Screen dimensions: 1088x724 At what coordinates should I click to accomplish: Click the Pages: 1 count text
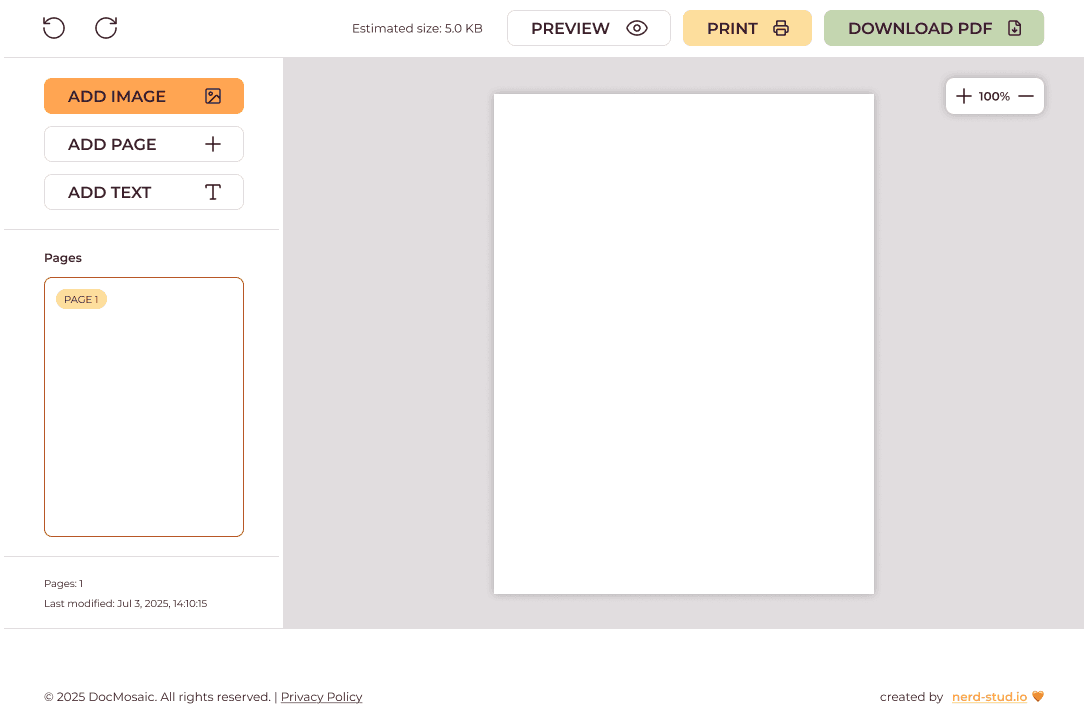coord(63,583)
